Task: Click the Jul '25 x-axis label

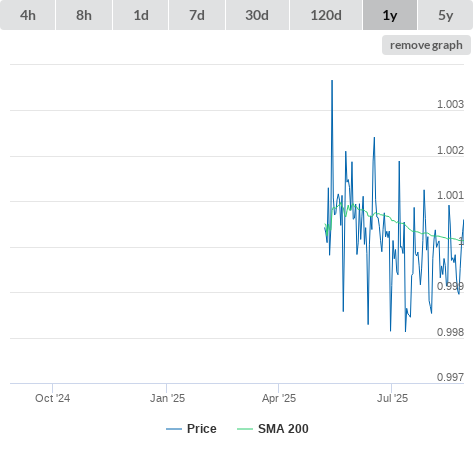Action: point(392,398)
